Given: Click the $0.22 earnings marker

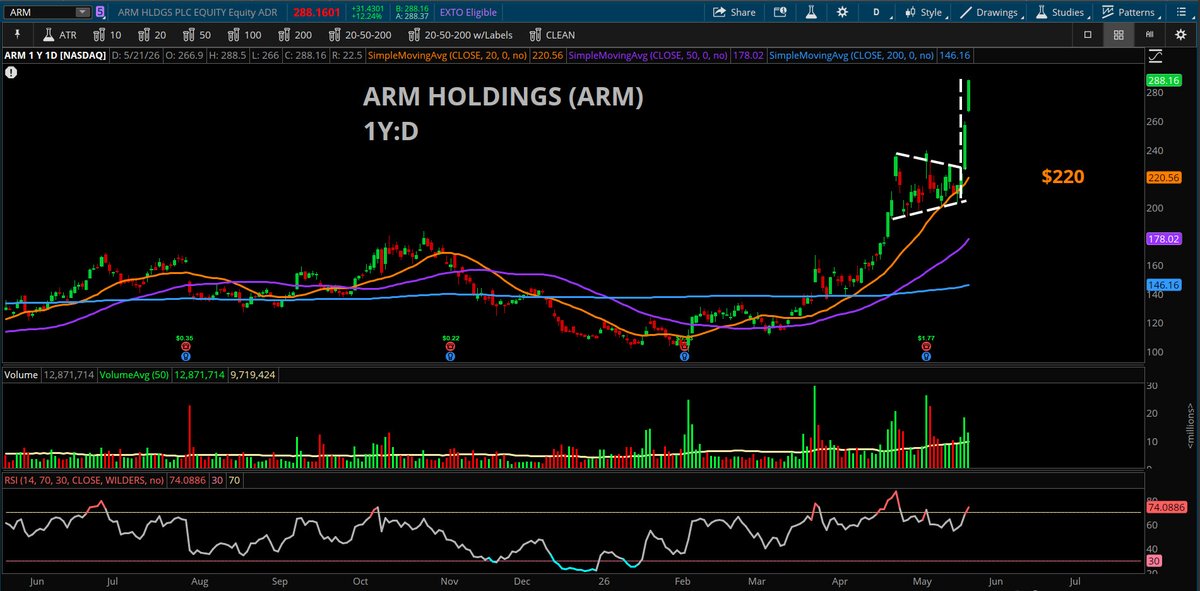Looking at the screenshot, I should pos(450,347).
